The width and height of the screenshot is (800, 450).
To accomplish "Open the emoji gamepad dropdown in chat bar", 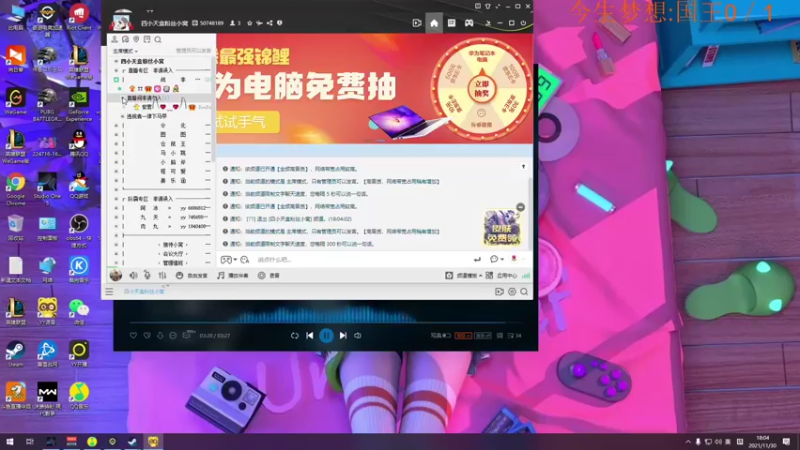I will tap(229, 260).
